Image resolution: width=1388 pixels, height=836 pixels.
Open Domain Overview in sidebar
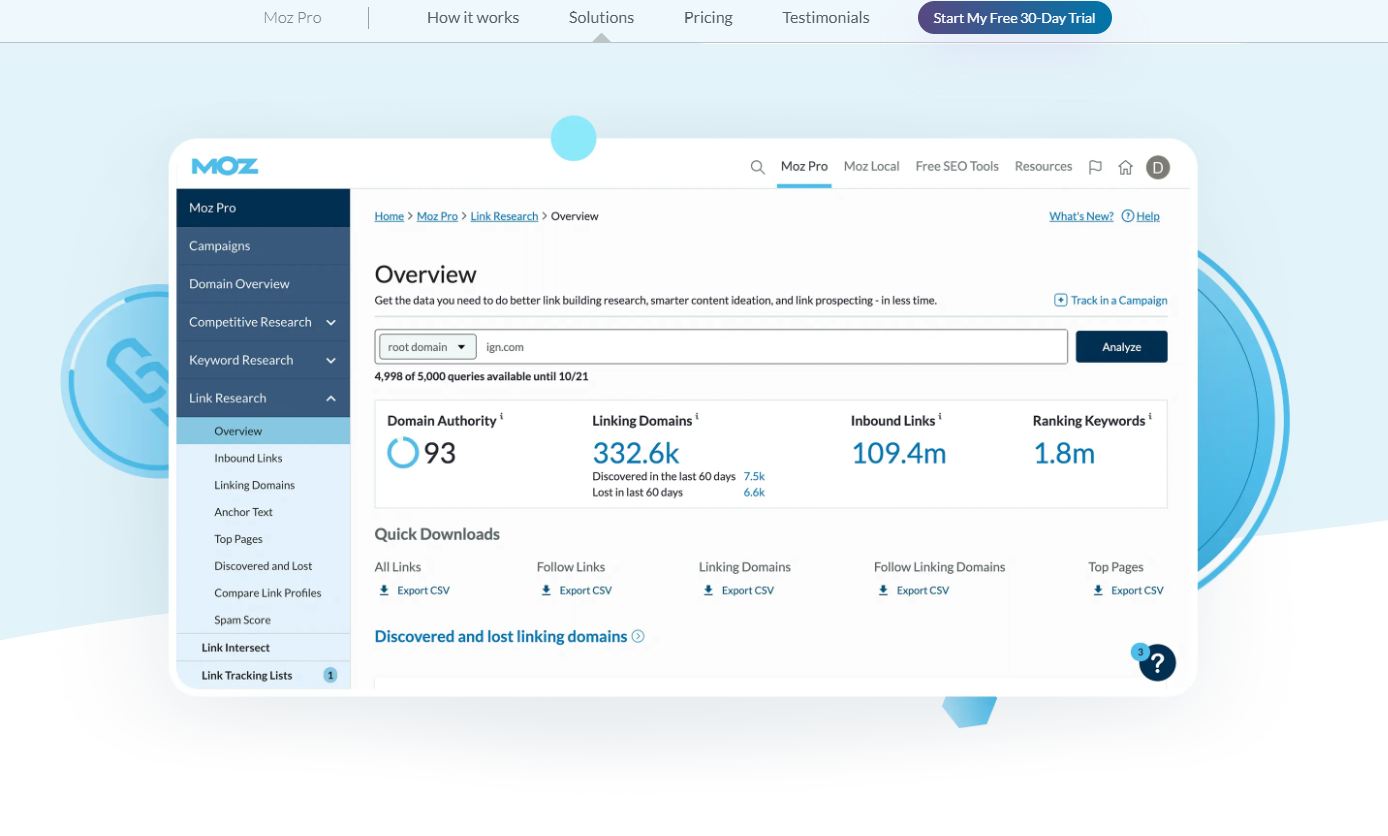[x=263, y=284]
